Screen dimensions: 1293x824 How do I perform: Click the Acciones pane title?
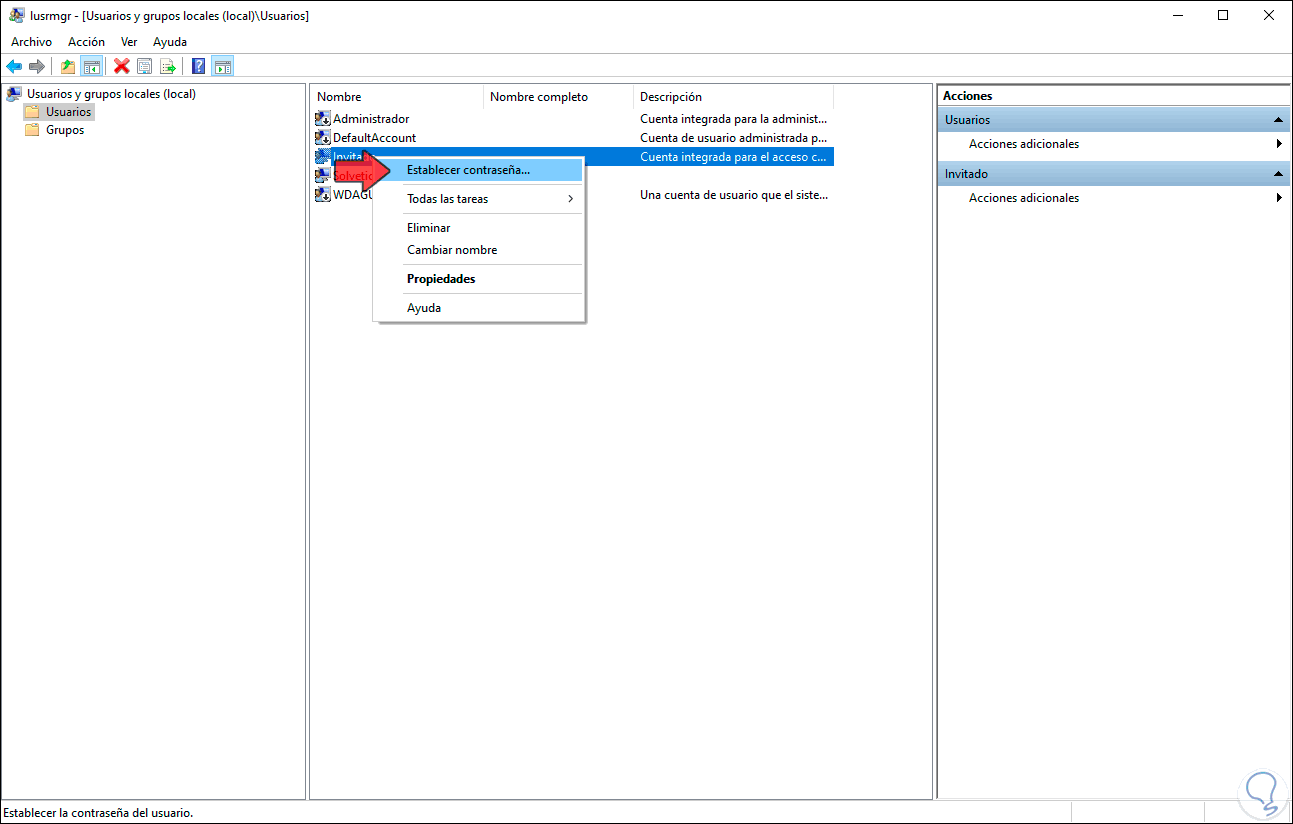tap(967, 96)
